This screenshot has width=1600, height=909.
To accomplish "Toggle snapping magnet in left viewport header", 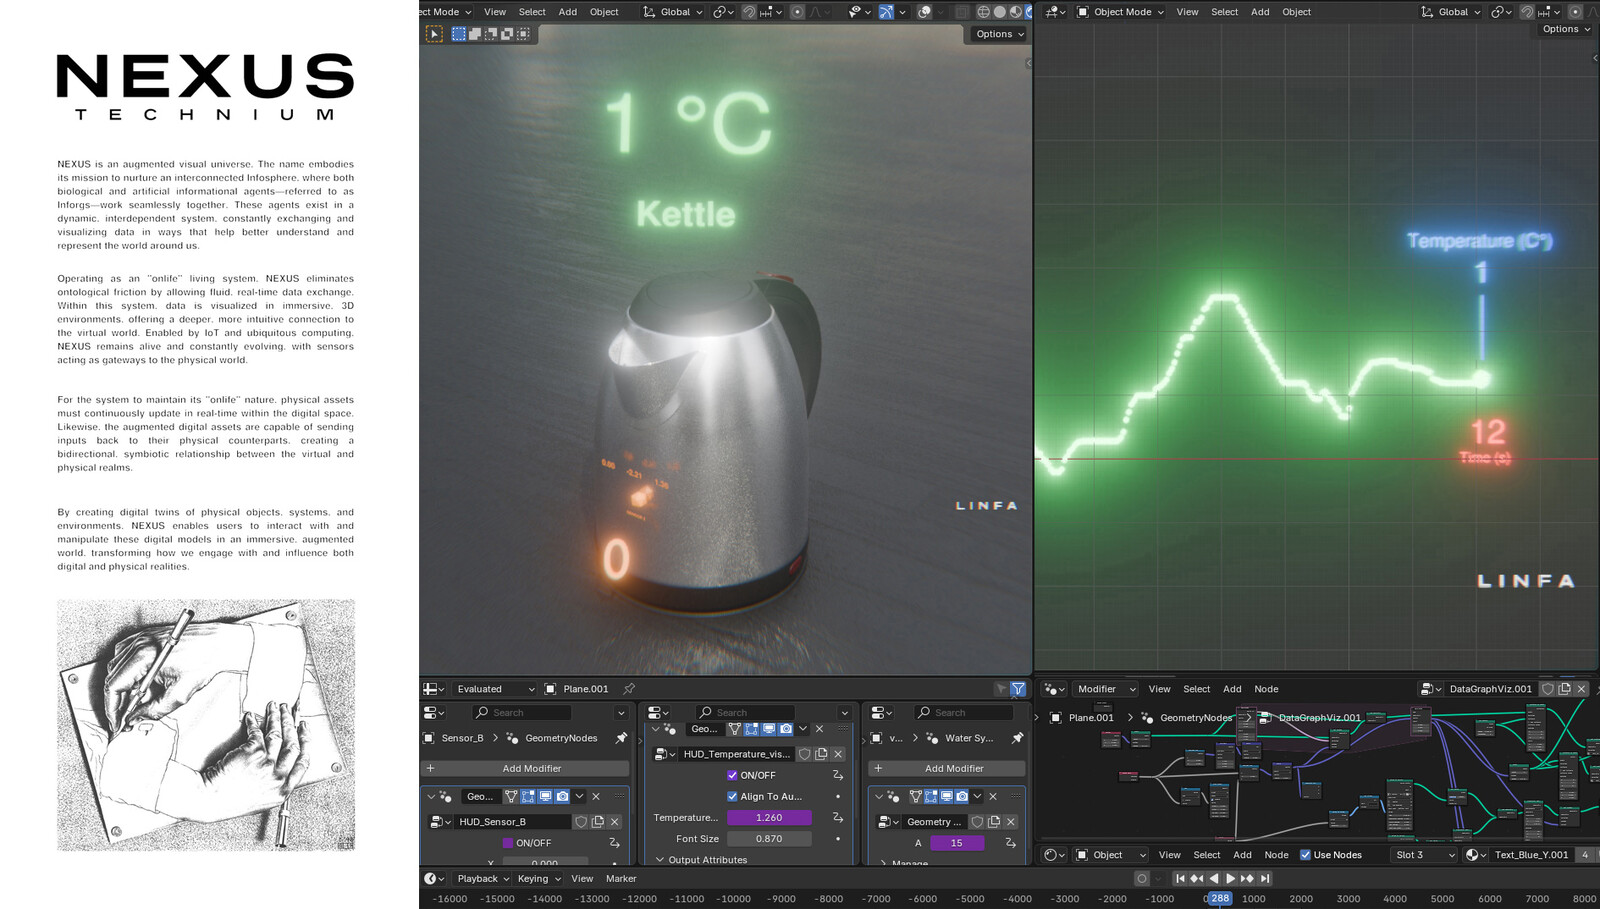I will pyautogui.click(x=749, y=12).
